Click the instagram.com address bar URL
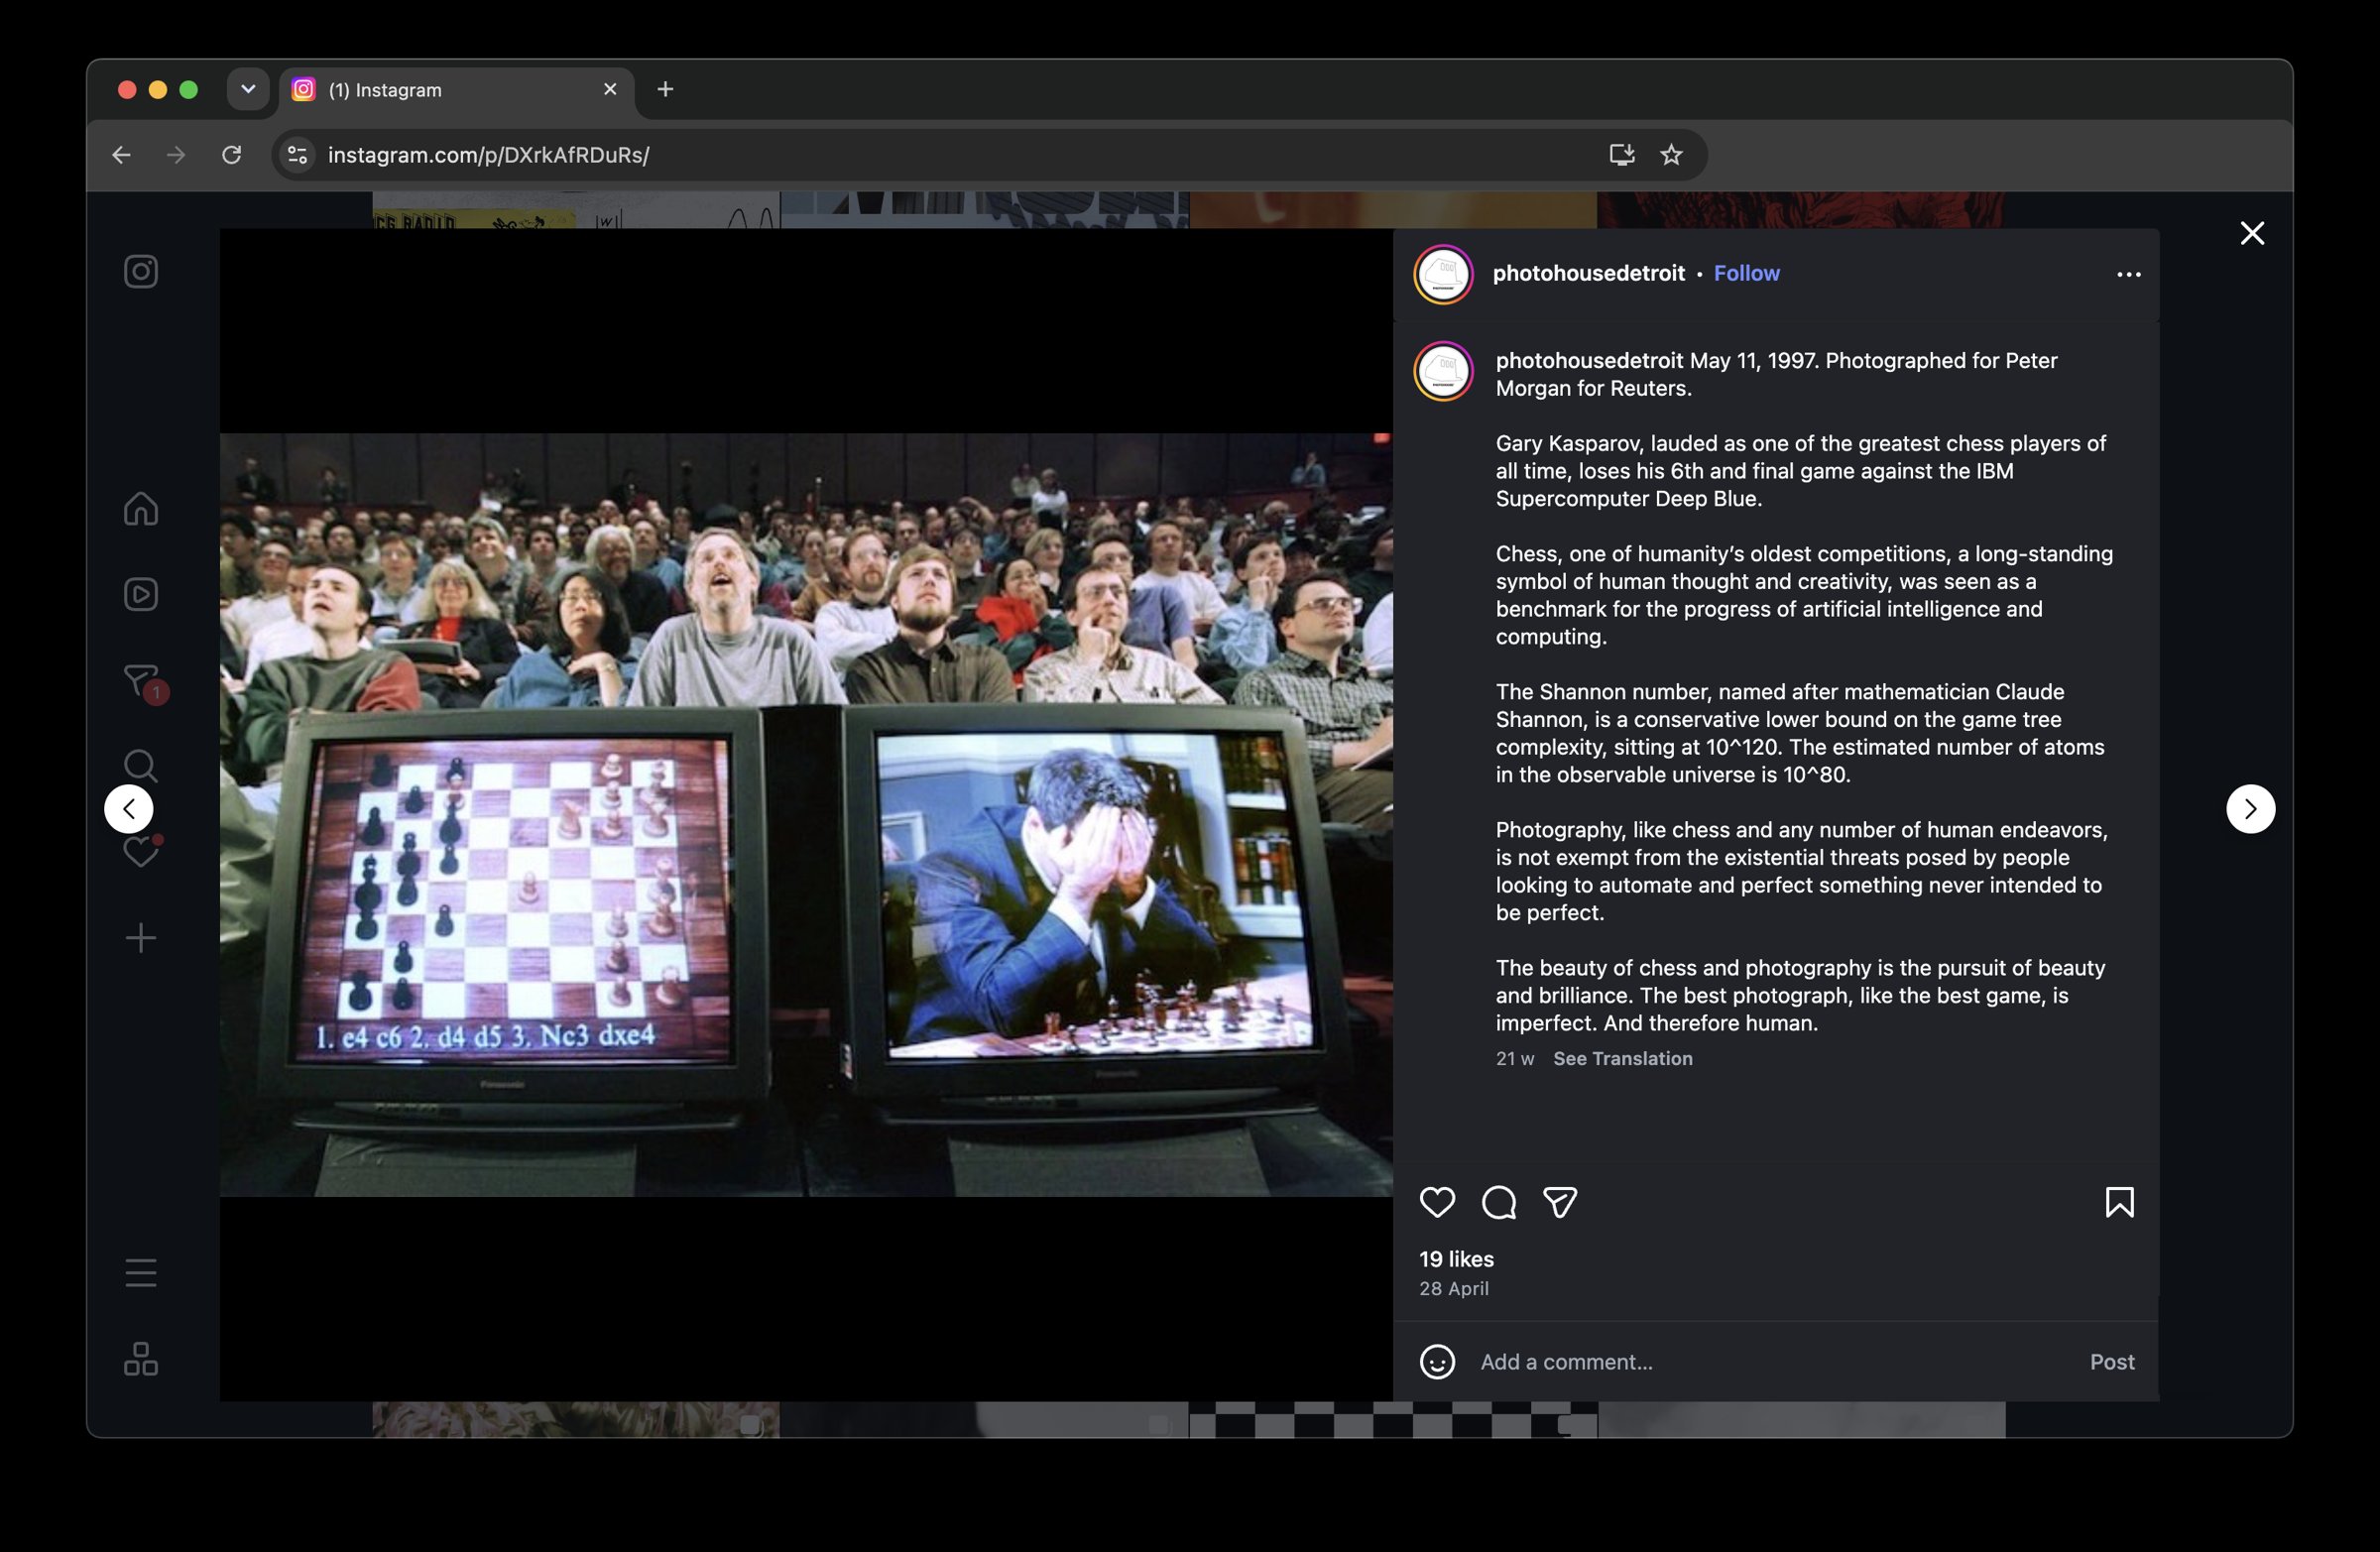The height and width of the screenshot is (1552, 2380). (488, 155)
